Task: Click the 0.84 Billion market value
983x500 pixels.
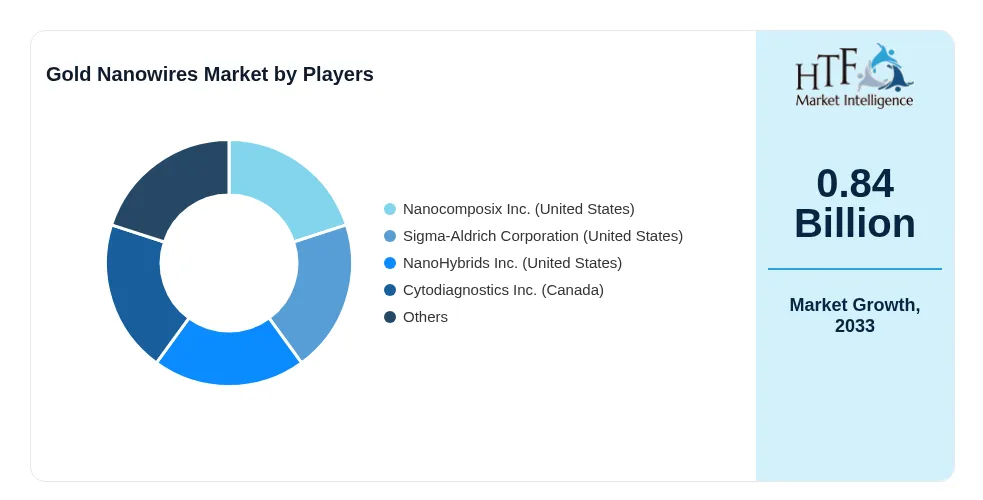Action: [854, 203]
